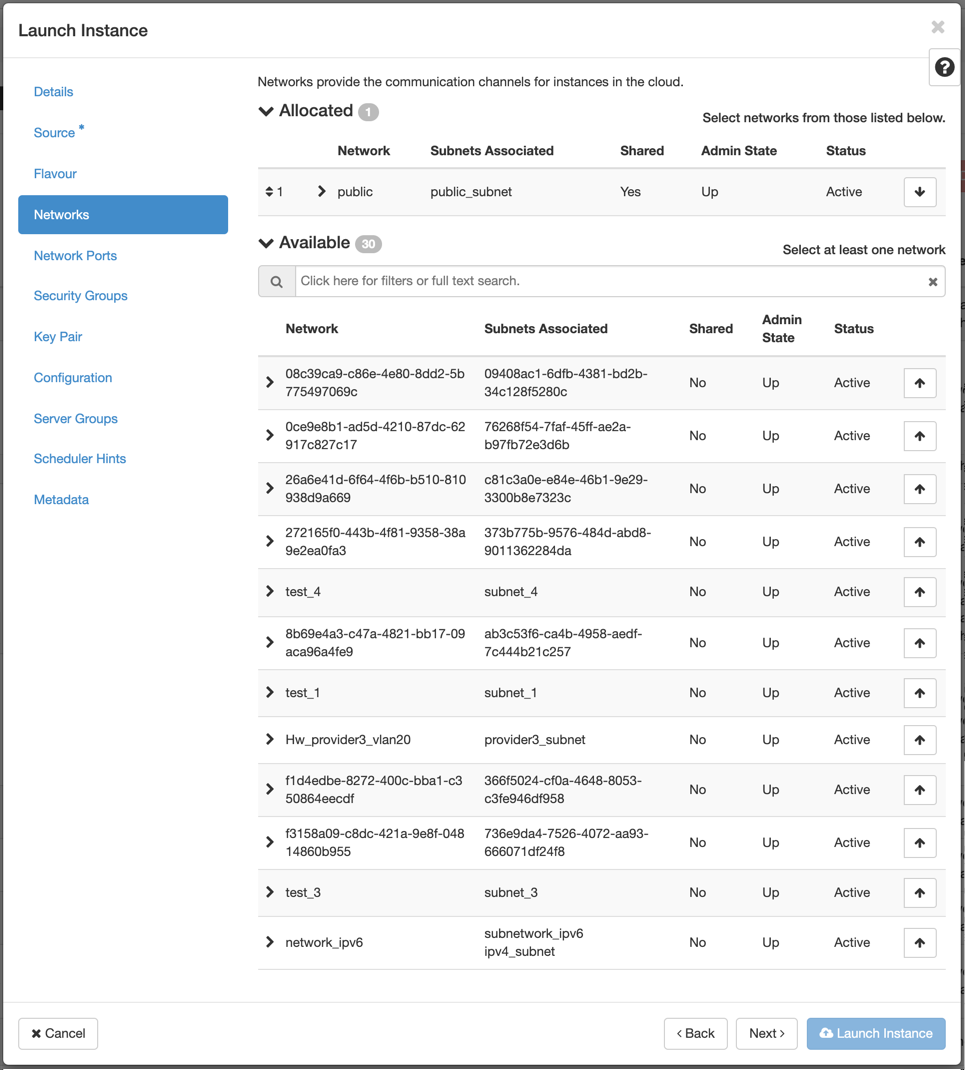Click the Next button
This screenshot has width=965, height=1070.
(x=767, y=1033)
